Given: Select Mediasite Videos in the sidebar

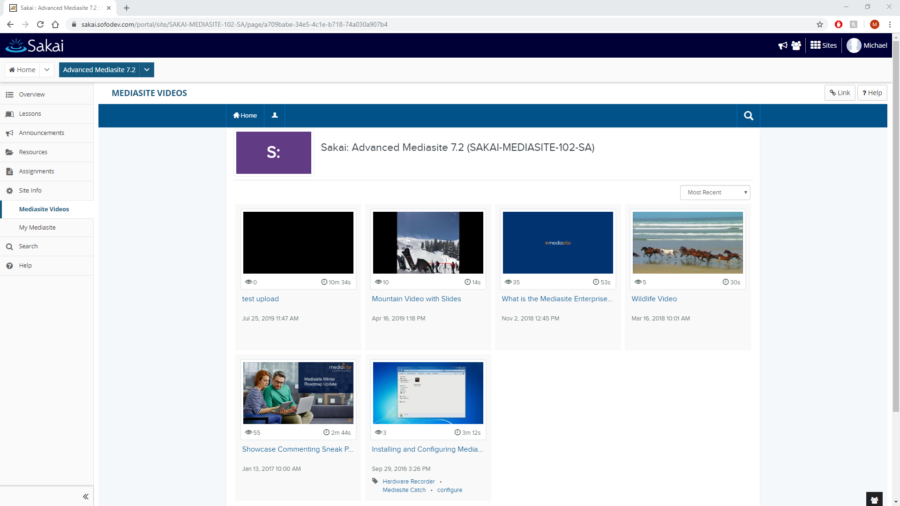Looking at the screenshot, I should pos(46,209).
